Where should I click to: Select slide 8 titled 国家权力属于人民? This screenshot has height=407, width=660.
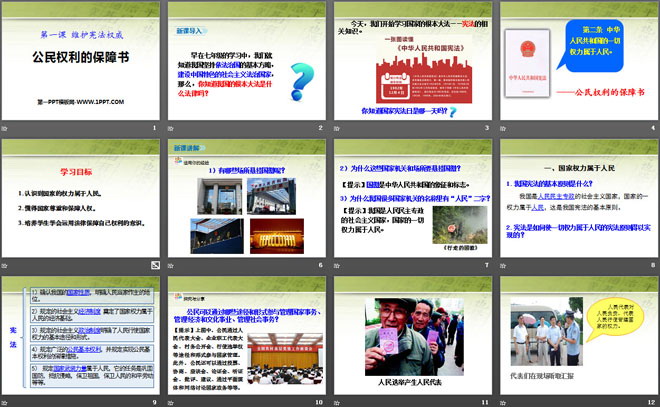click(x=577, y=198)
